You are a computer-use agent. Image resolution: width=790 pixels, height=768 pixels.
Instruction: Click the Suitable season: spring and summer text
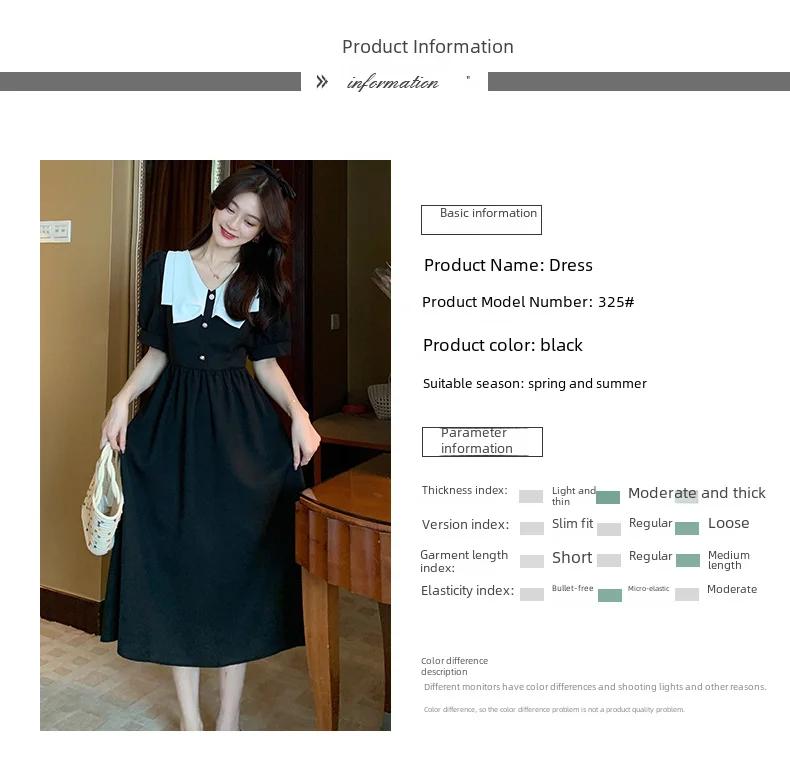(x=535, y=383)
